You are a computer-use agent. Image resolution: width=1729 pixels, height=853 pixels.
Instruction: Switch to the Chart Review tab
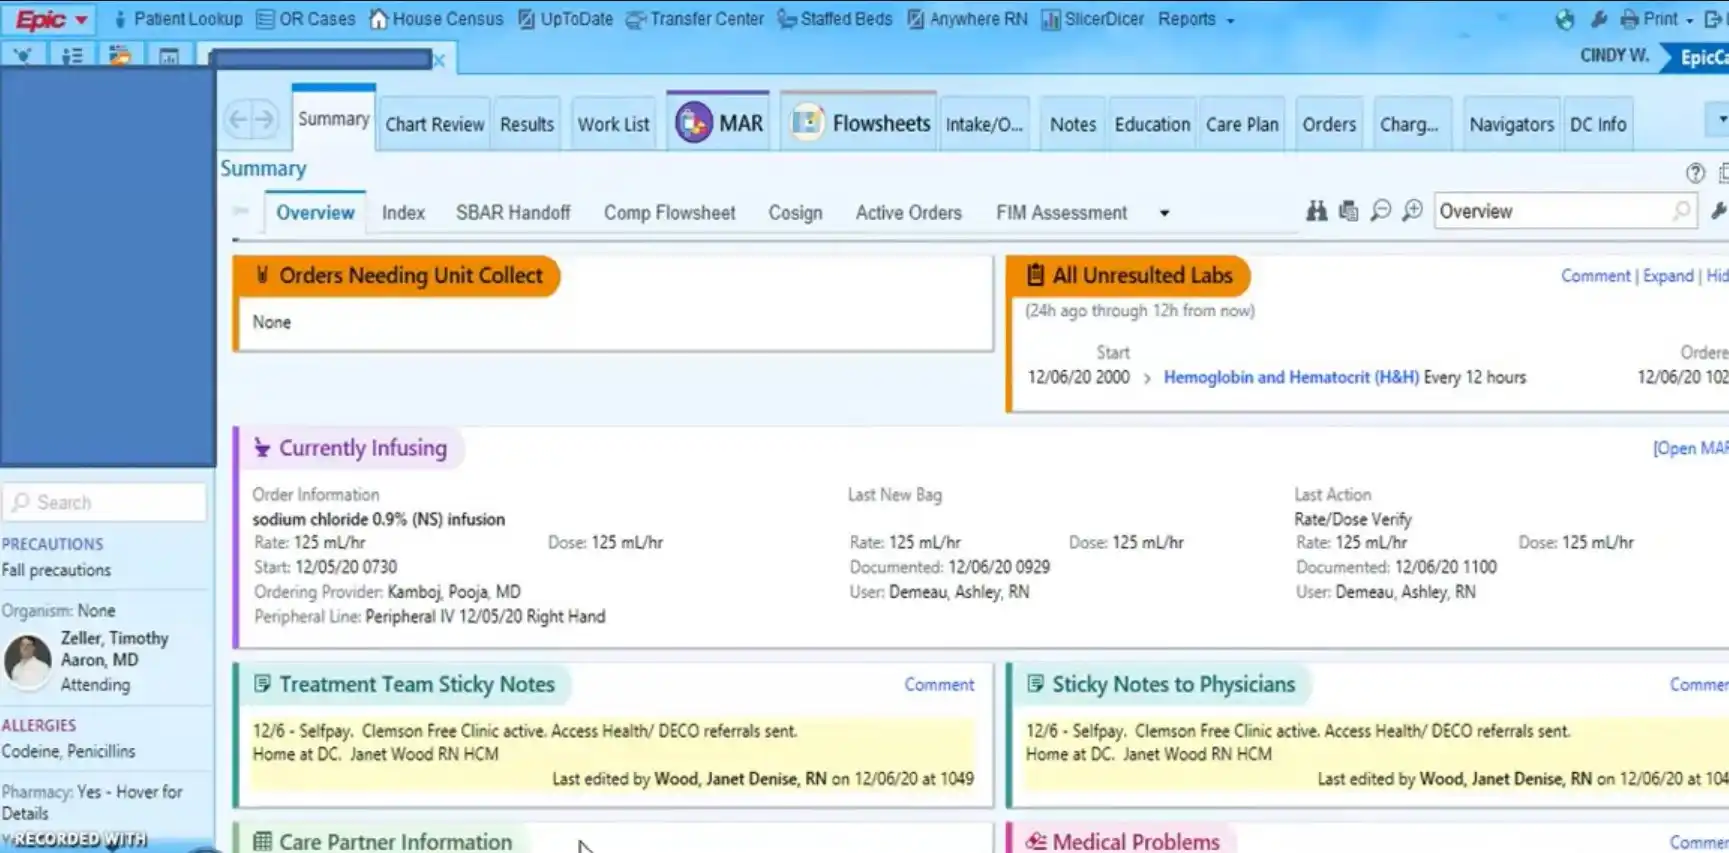(434, 124)
